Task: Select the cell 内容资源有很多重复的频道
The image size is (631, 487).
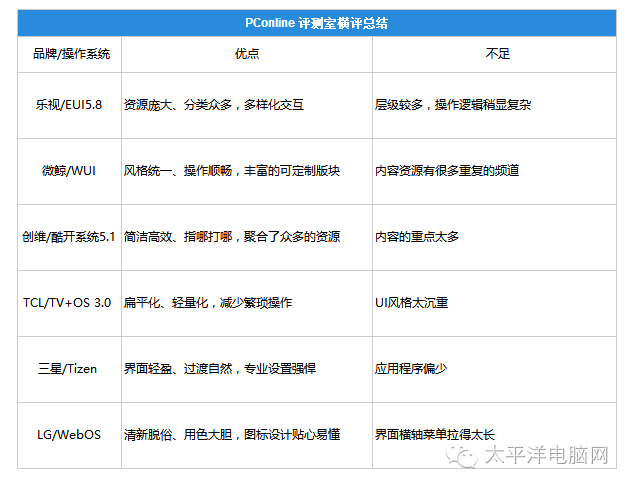Action: coord(447,170)
